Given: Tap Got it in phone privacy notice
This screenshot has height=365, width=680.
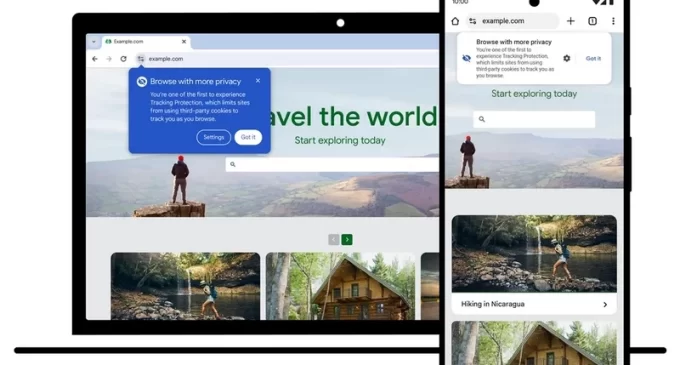Looking at the screenshot, I should click(593, 59).
